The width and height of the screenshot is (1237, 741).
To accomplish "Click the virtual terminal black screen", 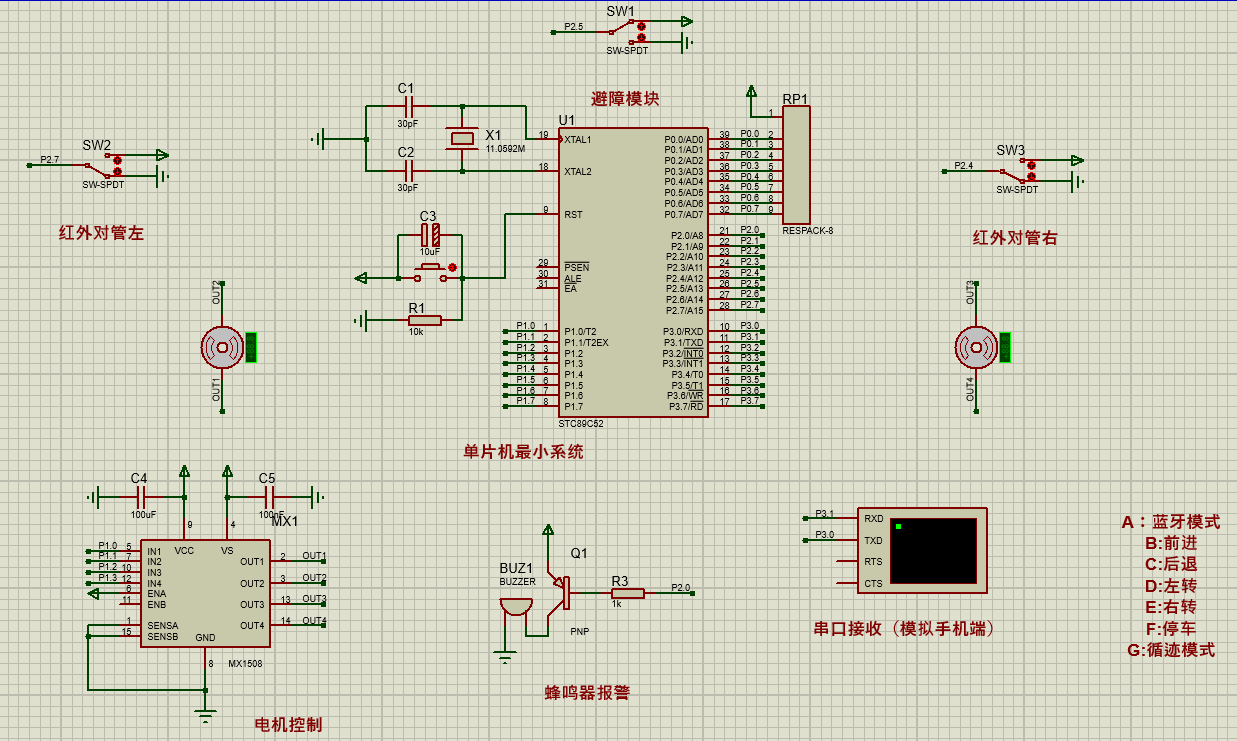I will click(x=933, y=551).
